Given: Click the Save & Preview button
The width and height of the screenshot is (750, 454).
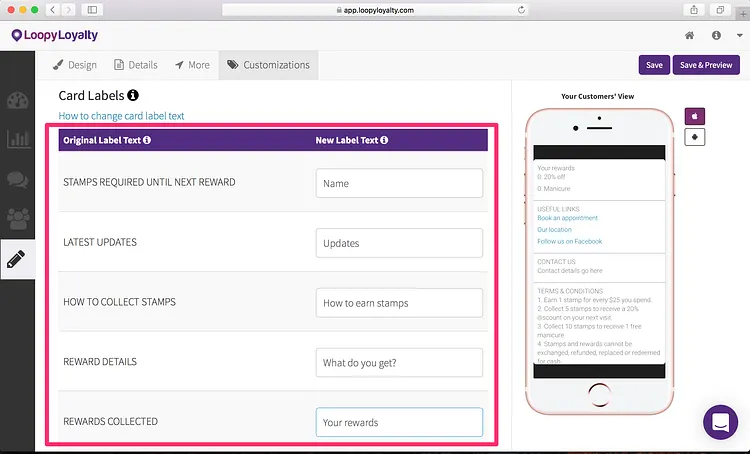Looking at the screenshot, I should click(706, 65).
